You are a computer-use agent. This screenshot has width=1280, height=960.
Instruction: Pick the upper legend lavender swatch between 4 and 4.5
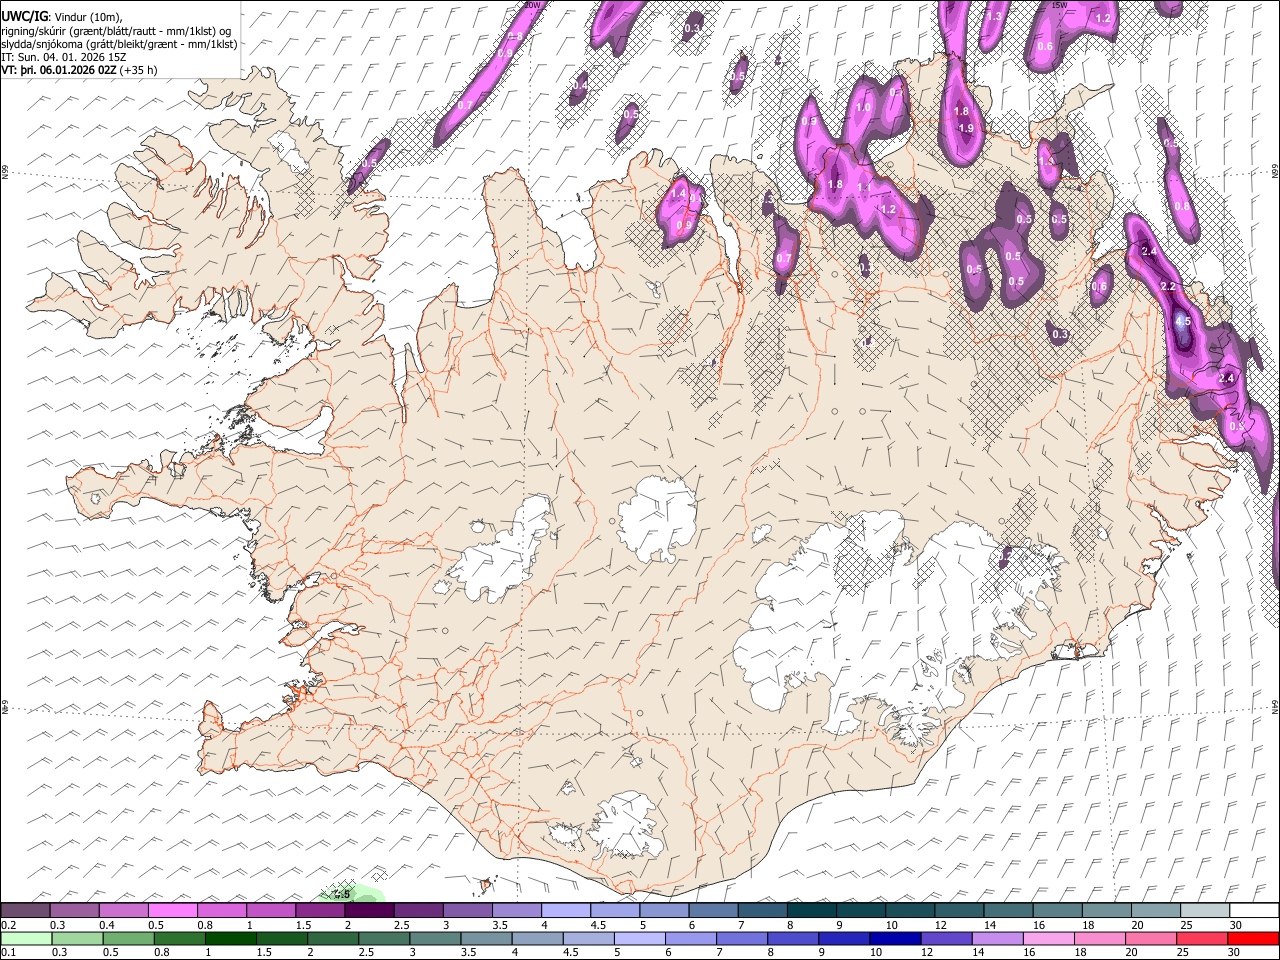tap(566, 910)
